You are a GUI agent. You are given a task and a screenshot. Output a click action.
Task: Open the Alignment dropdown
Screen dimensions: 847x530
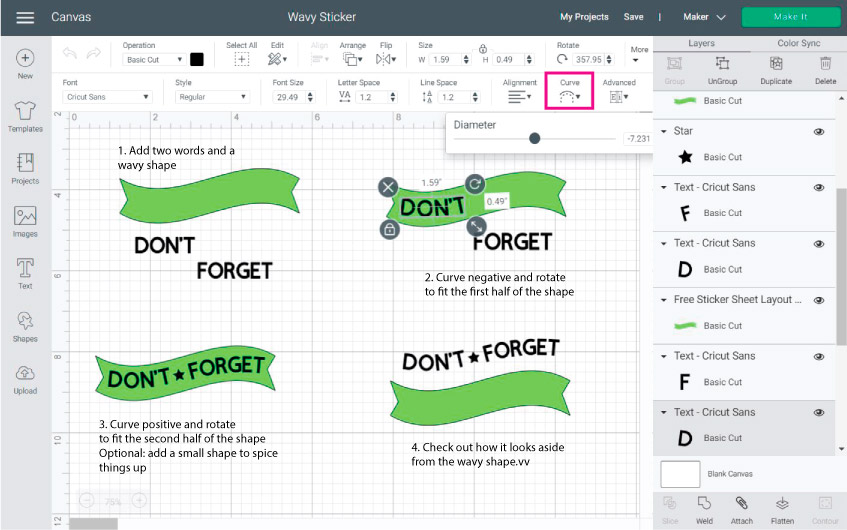(x=519, y=97)
